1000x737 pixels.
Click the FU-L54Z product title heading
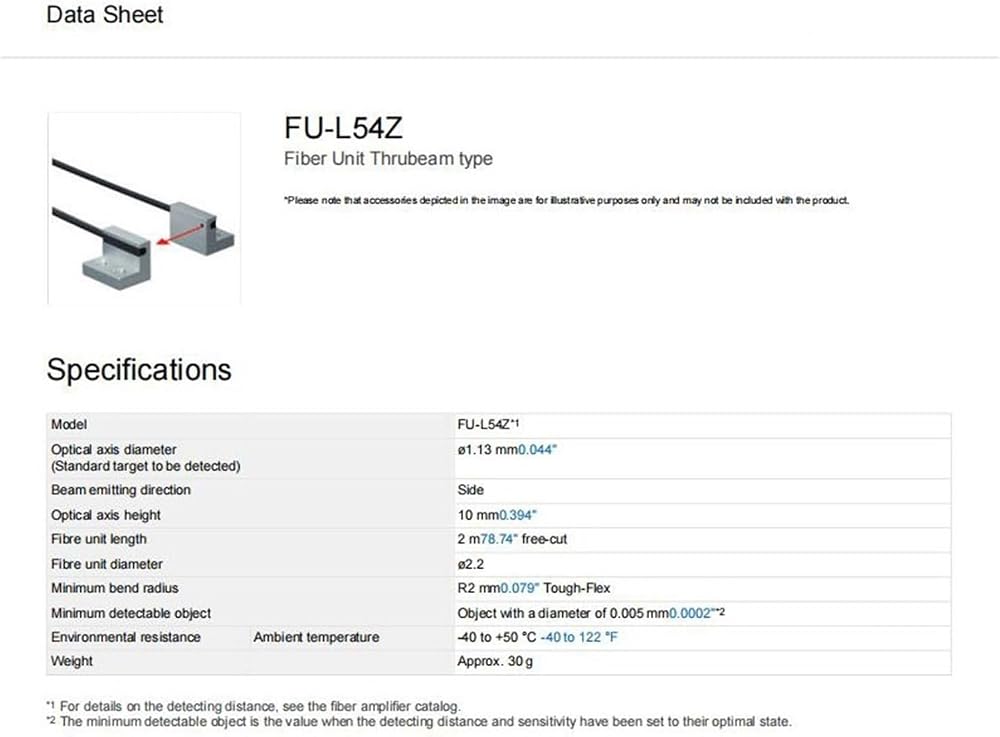pyautogui.click(x=343, y=128)
